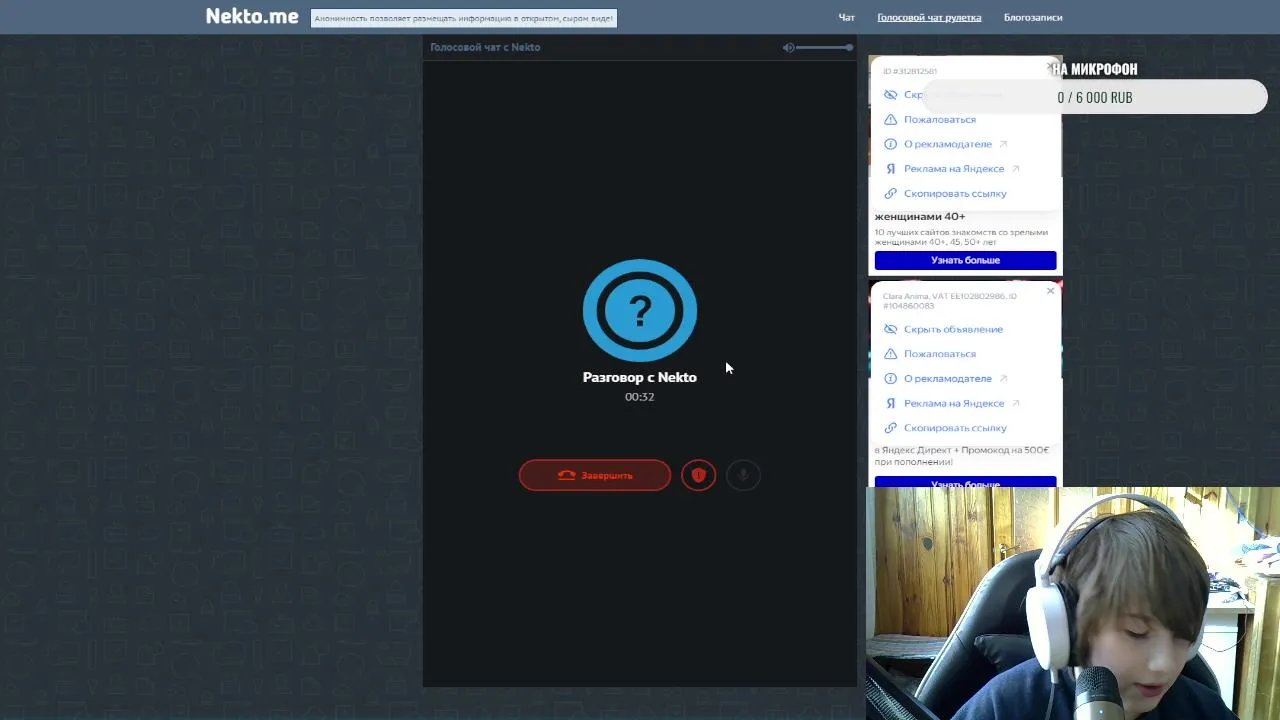Click the 'Голосовой чат с Nekto' header
Image resolution: width=1280 pixels, height=720 pixels.
coord(485,47)
